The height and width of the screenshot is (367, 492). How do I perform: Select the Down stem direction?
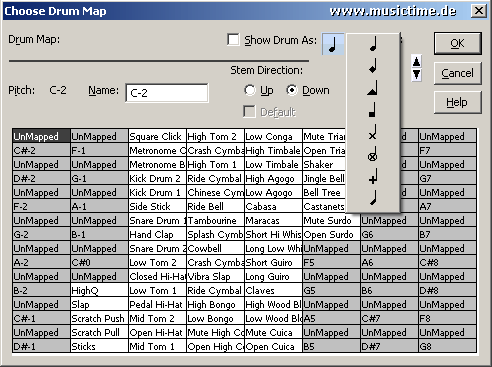292,90
